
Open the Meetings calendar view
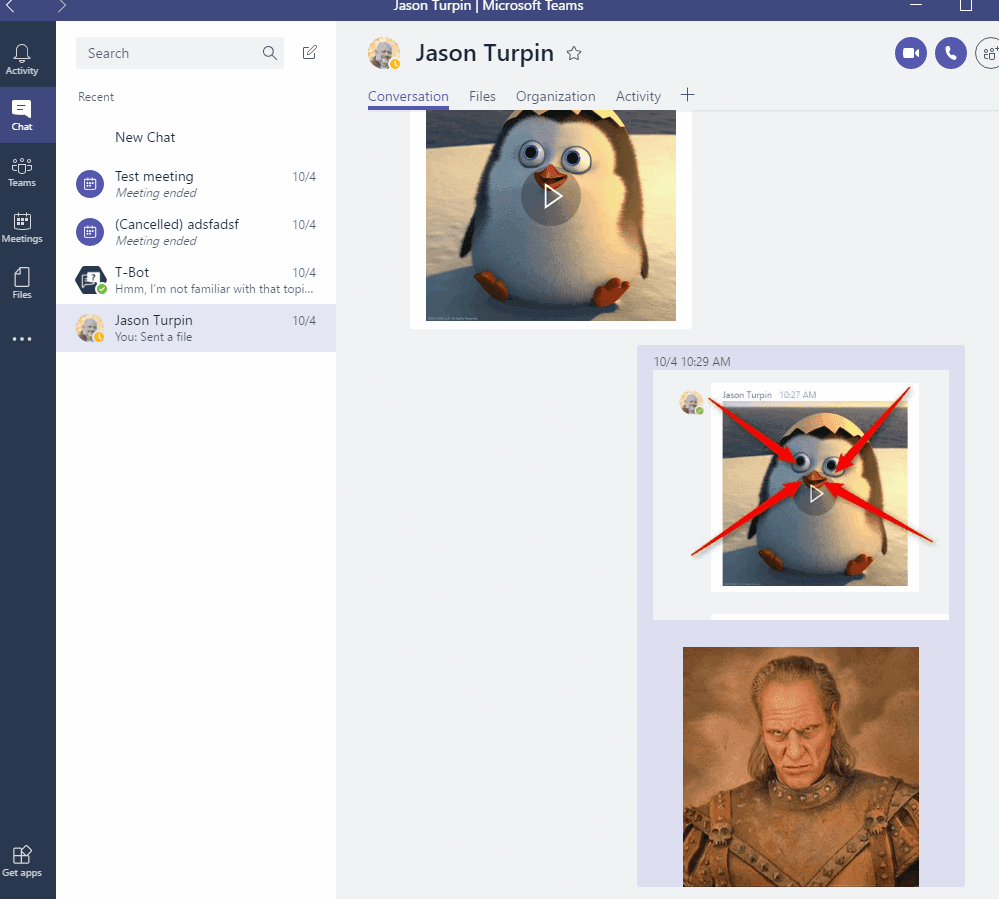click(x=22, y=228)
